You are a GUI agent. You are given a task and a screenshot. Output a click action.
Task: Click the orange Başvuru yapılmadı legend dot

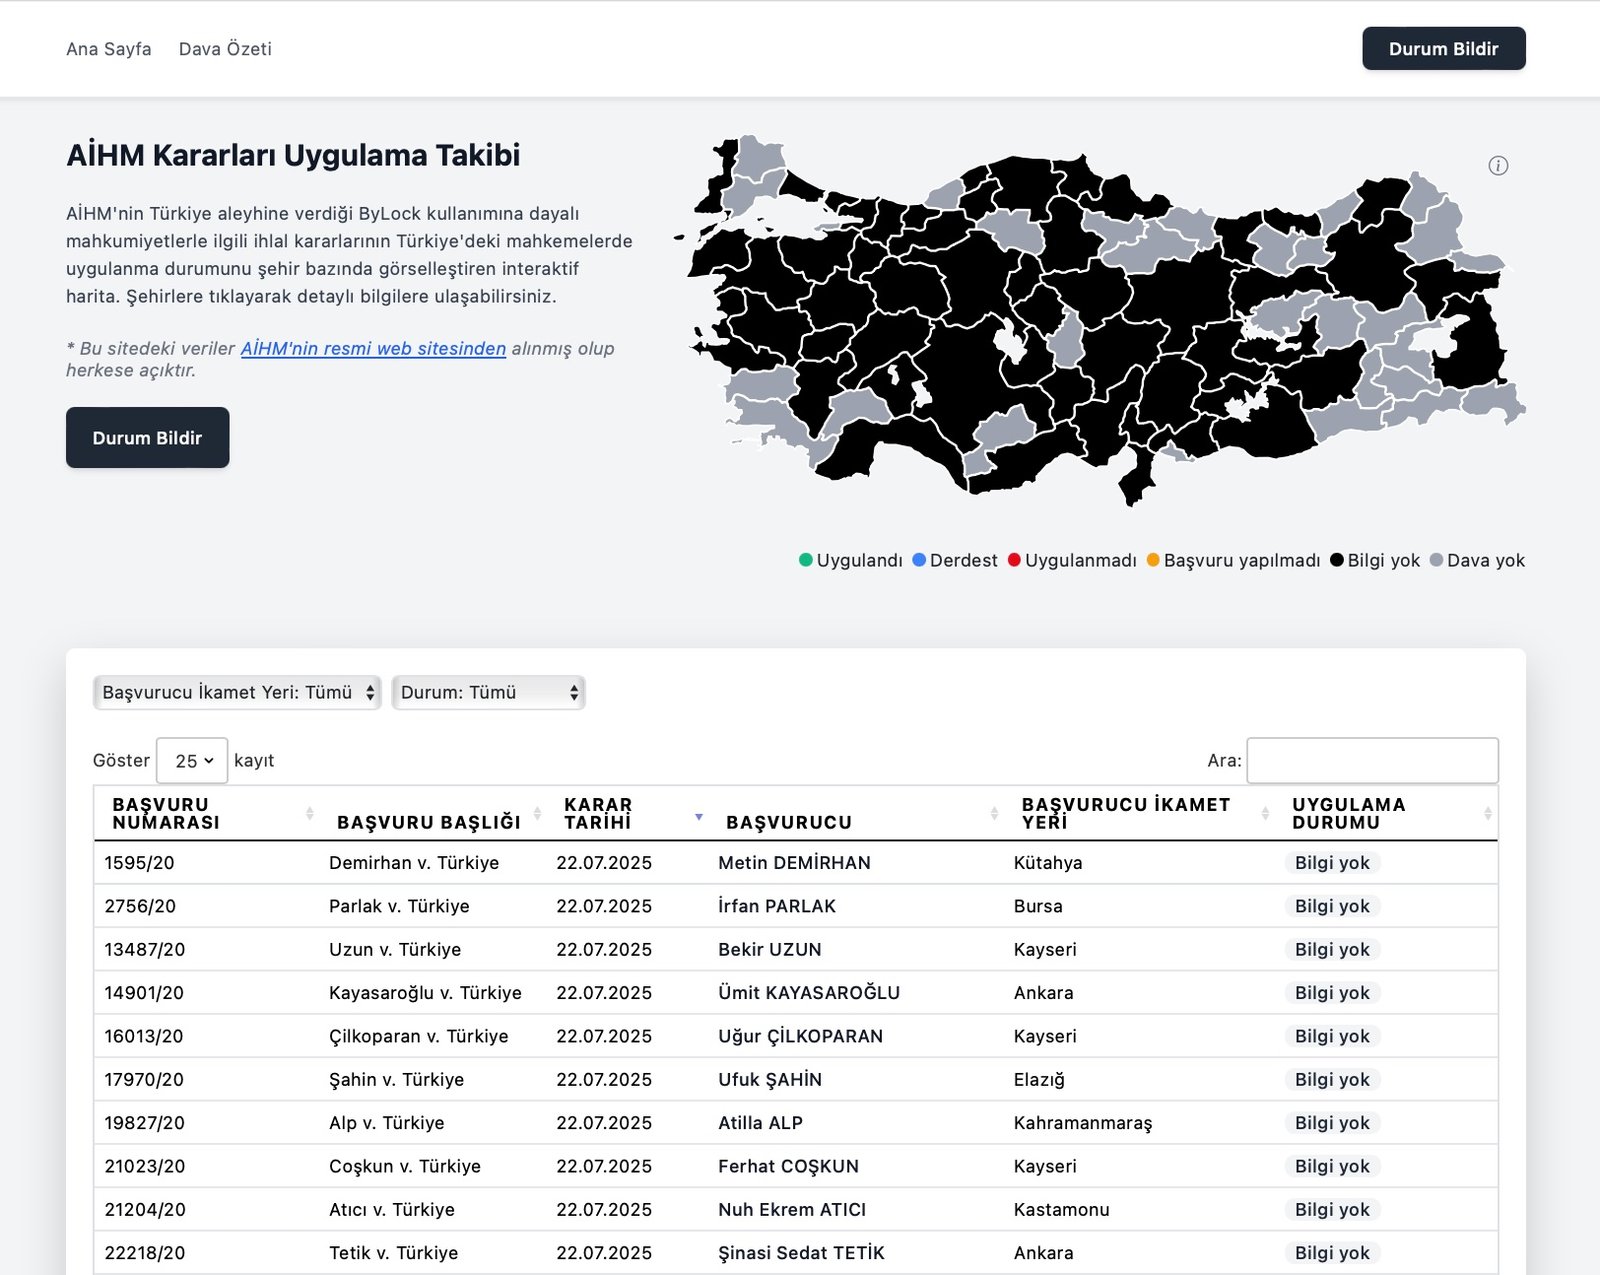[x=1153, y=561]
